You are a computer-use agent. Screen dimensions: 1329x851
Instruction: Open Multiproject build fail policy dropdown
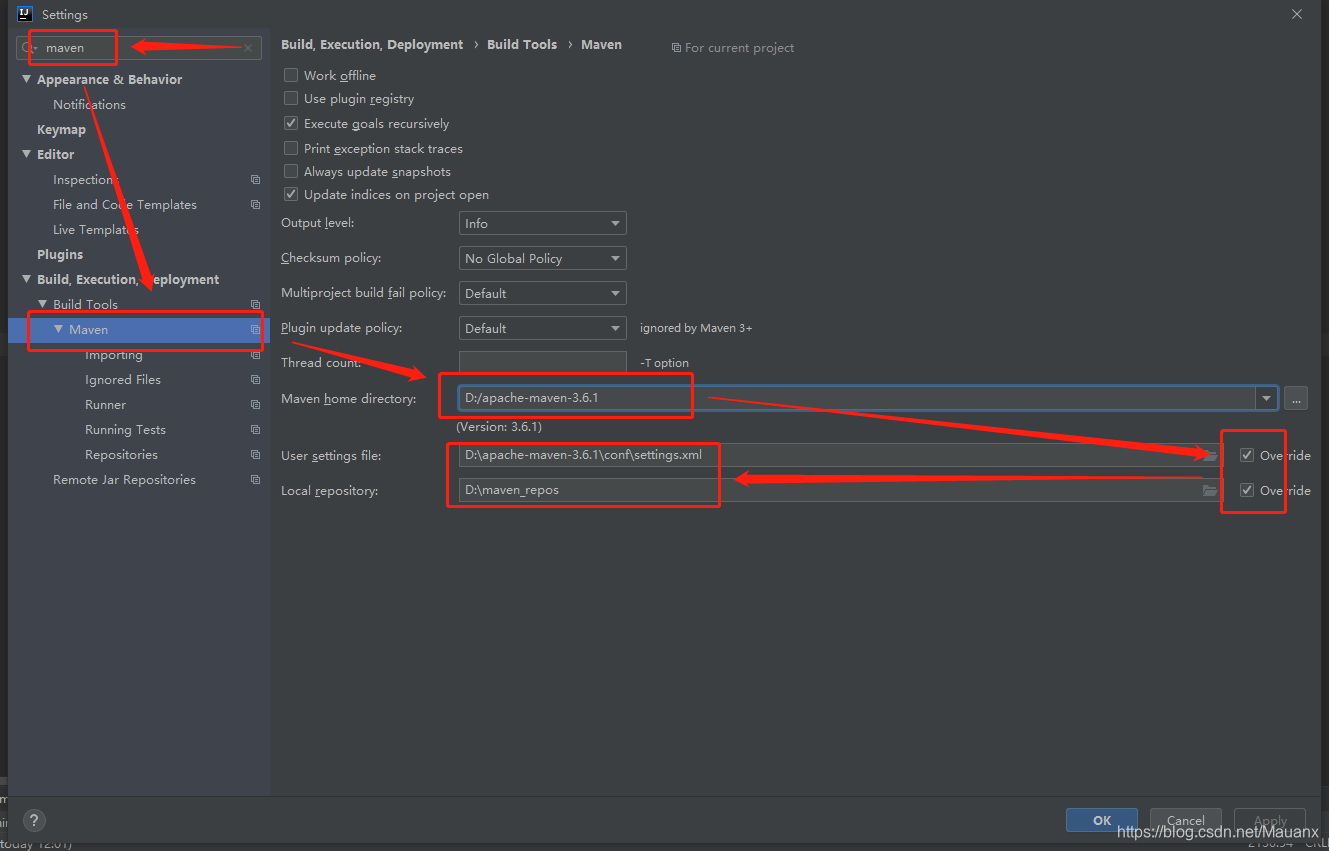pos(542,293)
